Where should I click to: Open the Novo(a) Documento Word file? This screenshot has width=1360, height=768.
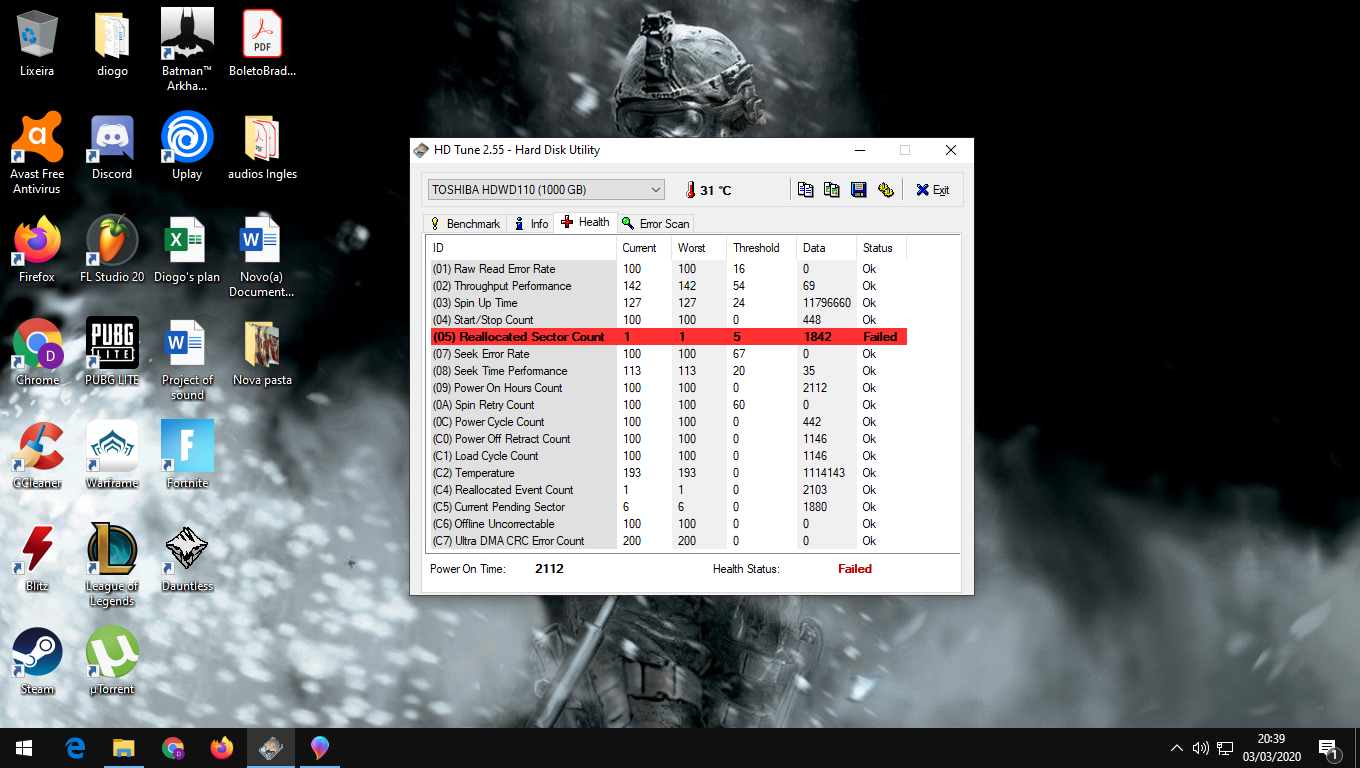(262, 257)
